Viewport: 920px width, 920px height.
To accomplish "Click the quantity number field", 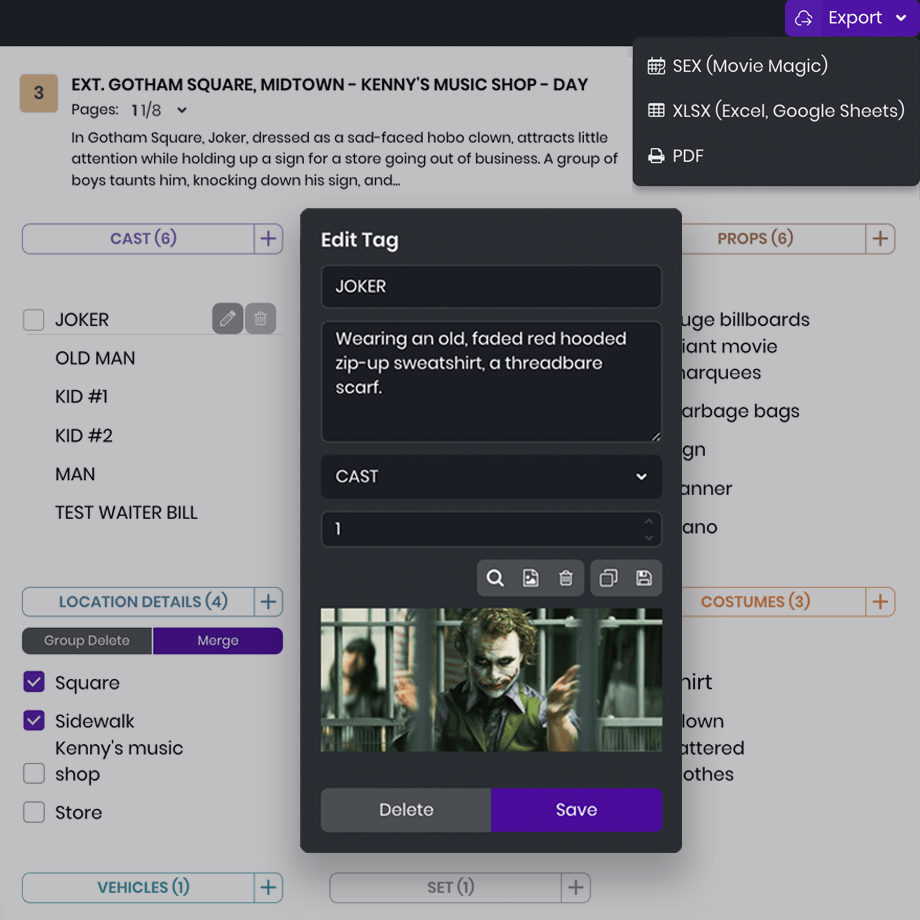I will pos(492,529).
